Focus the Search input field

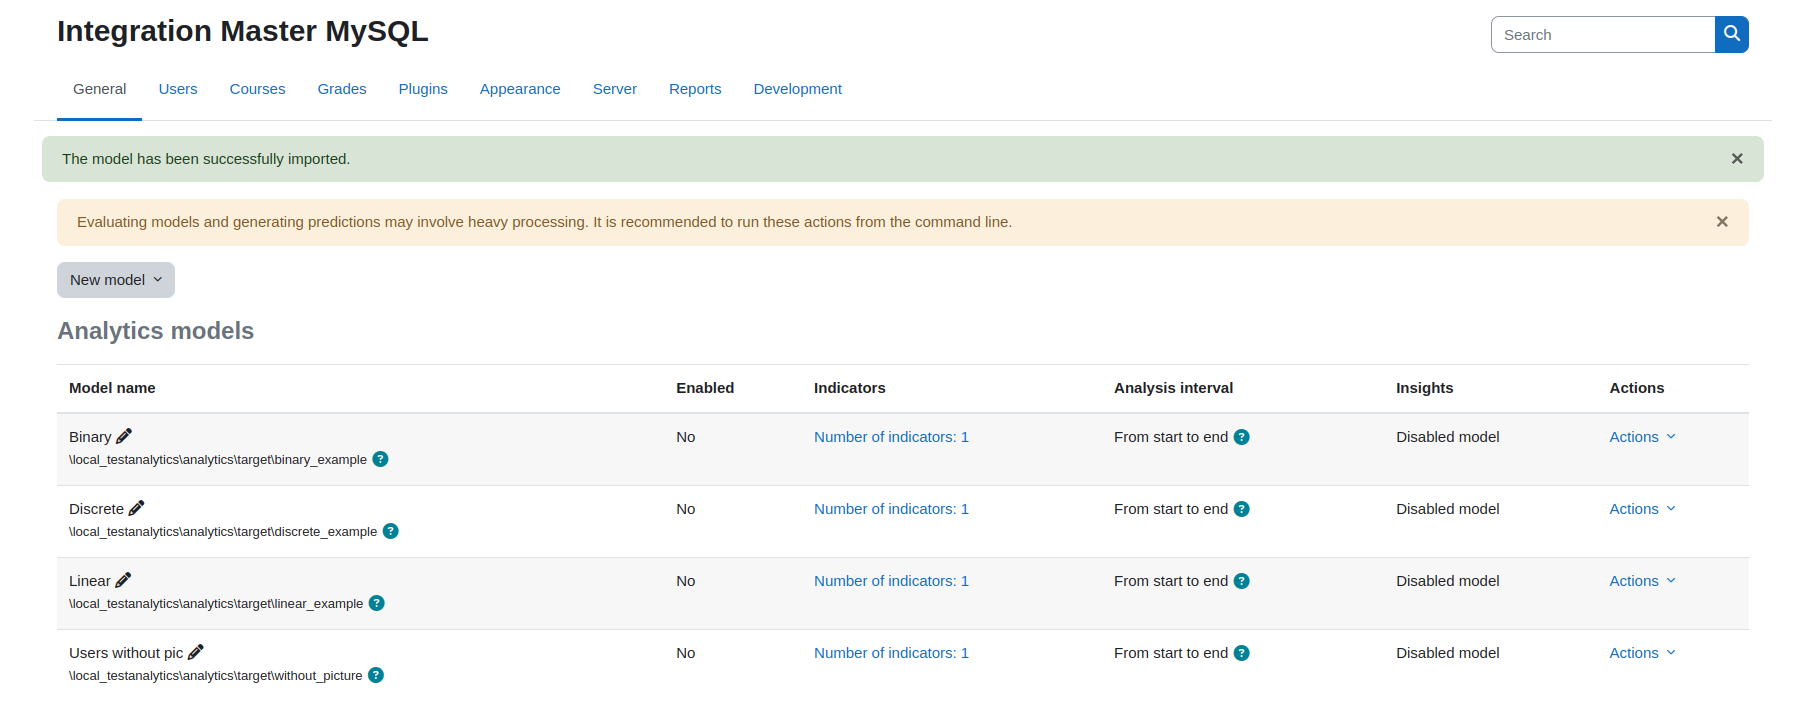(1603, 34)
